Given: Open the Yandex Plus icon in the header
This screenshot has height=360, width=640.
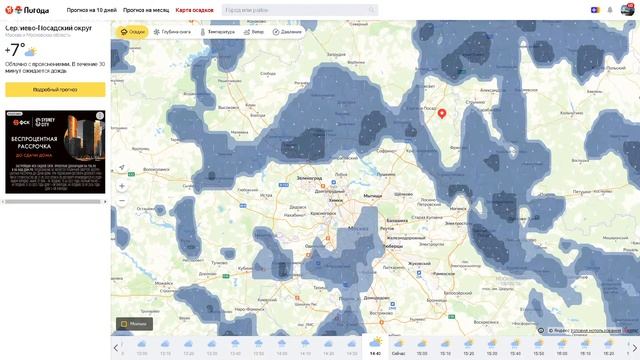Looking at the screenshot, I should [596, 10].
